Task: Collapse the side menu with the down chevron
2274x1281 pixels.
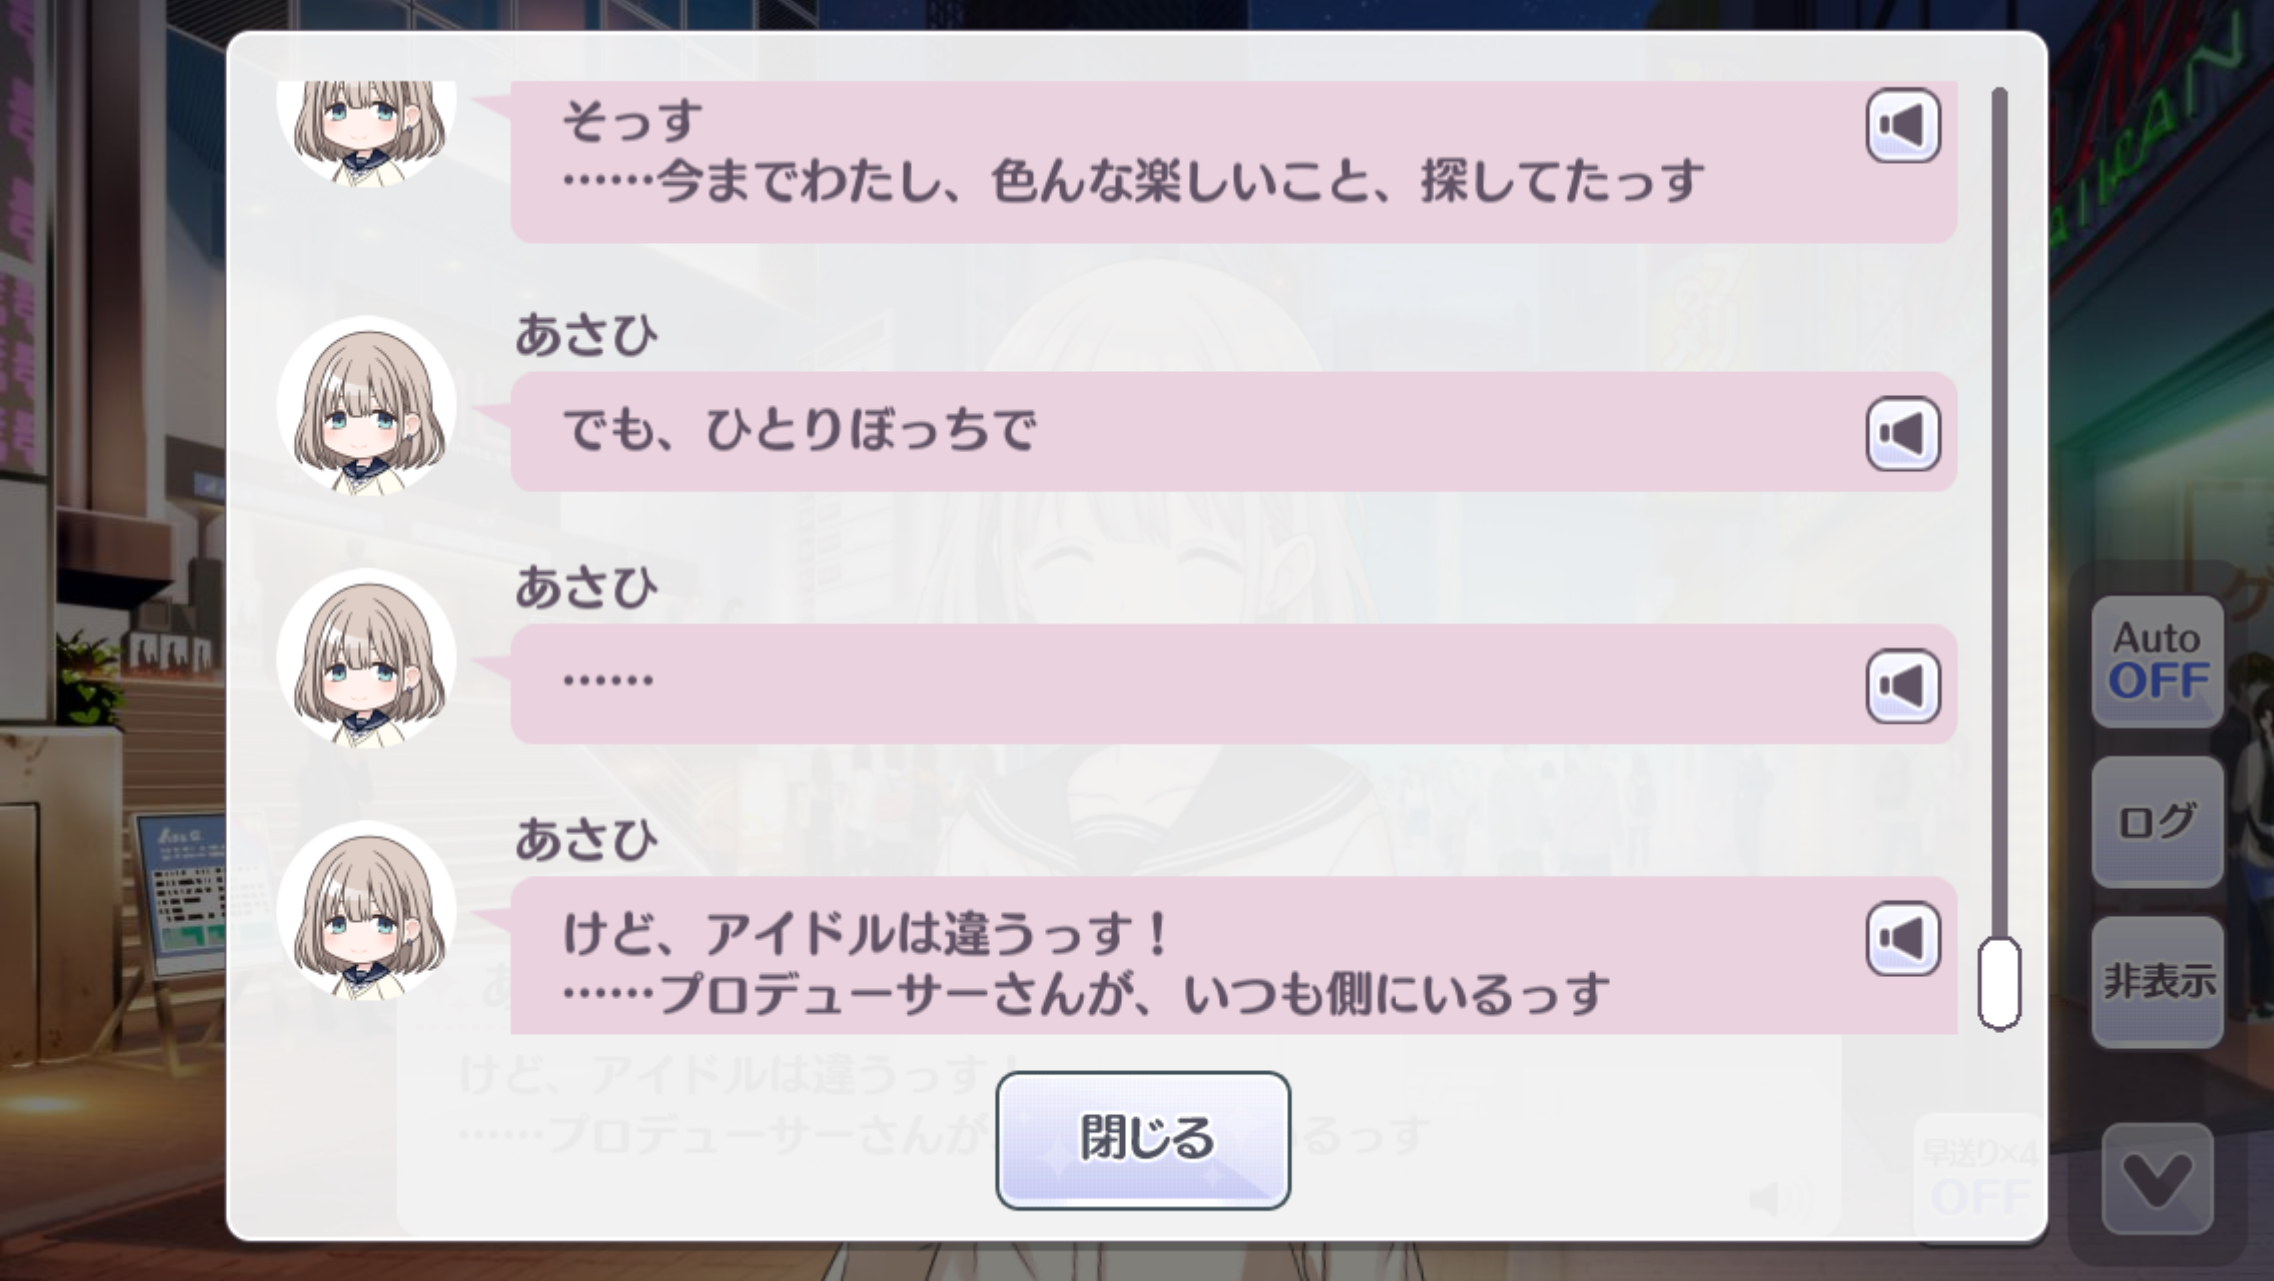Action: 2157,1179
